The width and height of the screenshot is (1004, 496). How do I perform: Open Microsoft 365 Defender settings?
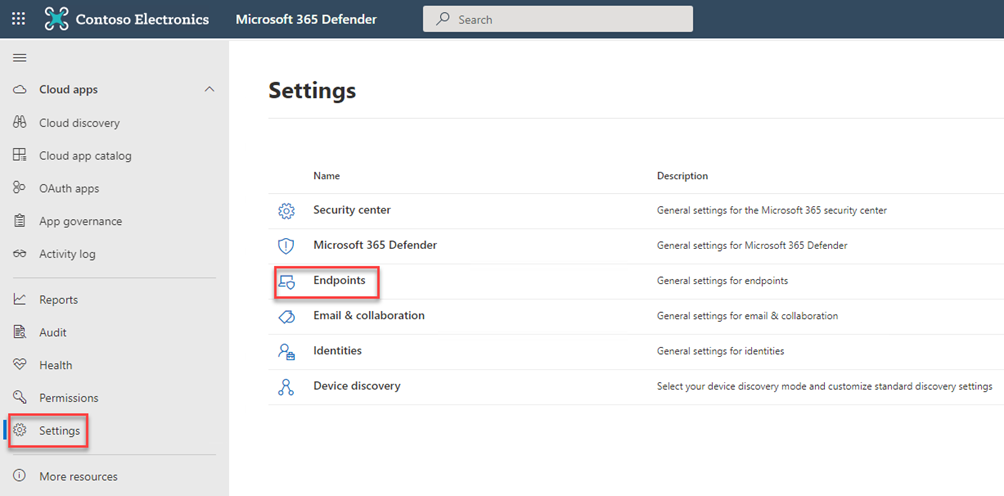pyautogui.click(x=375, y=245)
